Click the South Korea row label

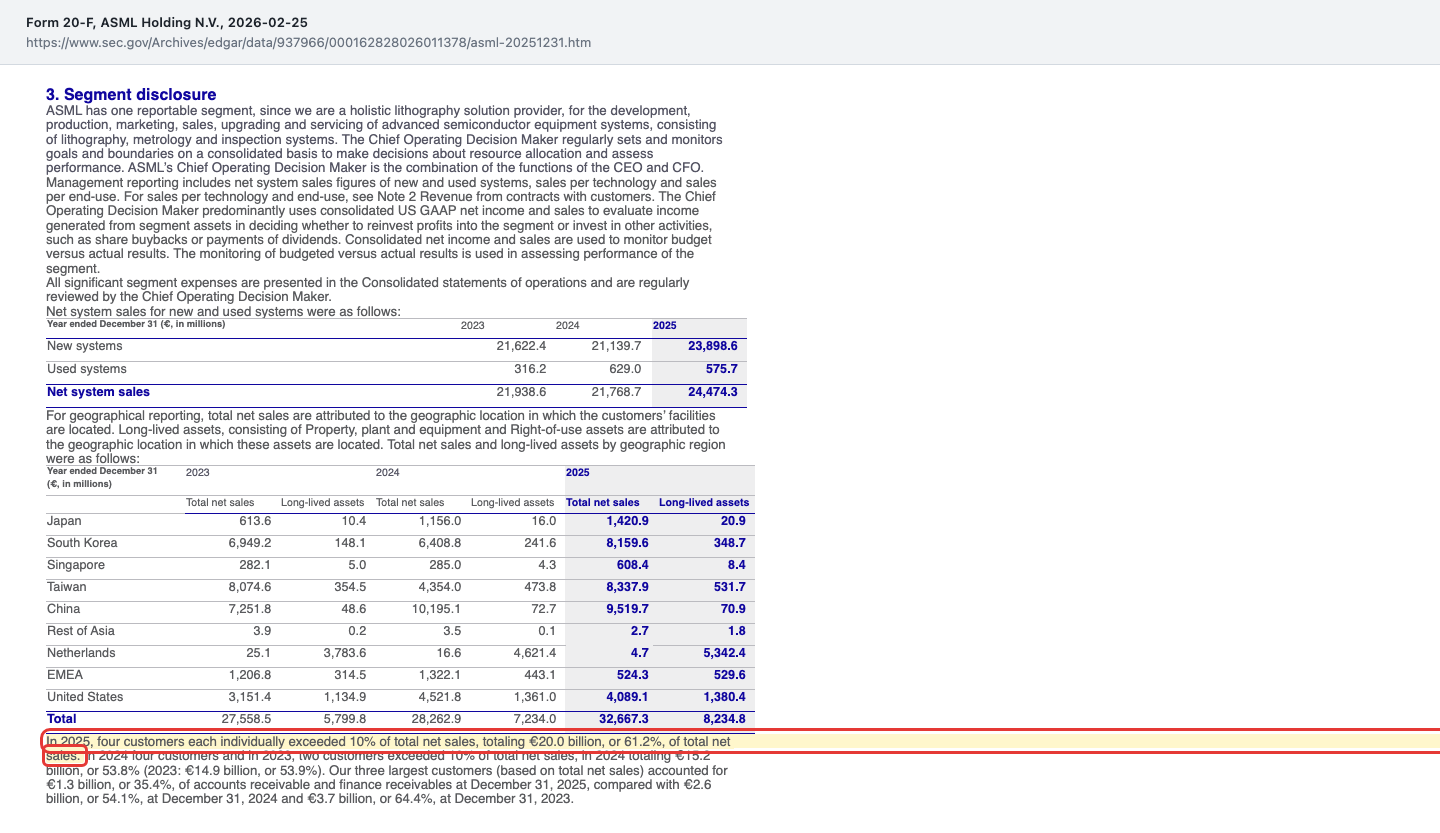point(82,543)
